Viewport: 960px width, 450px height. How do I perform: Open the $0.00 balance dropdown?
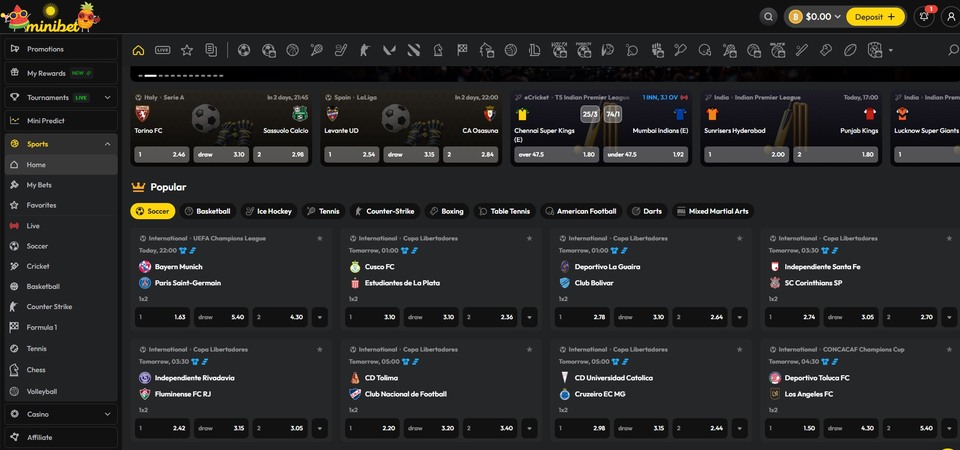point(816,17)
